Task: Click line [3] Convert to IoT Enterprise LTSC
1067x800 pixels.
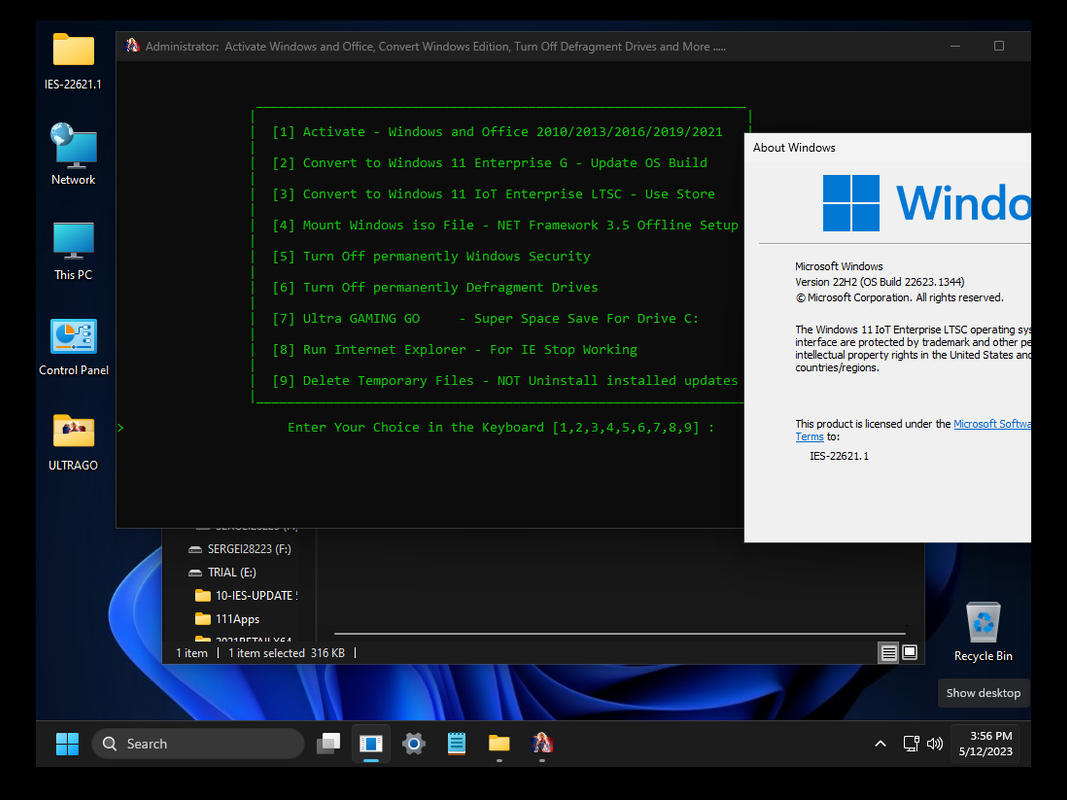Action: click(493, 195)
